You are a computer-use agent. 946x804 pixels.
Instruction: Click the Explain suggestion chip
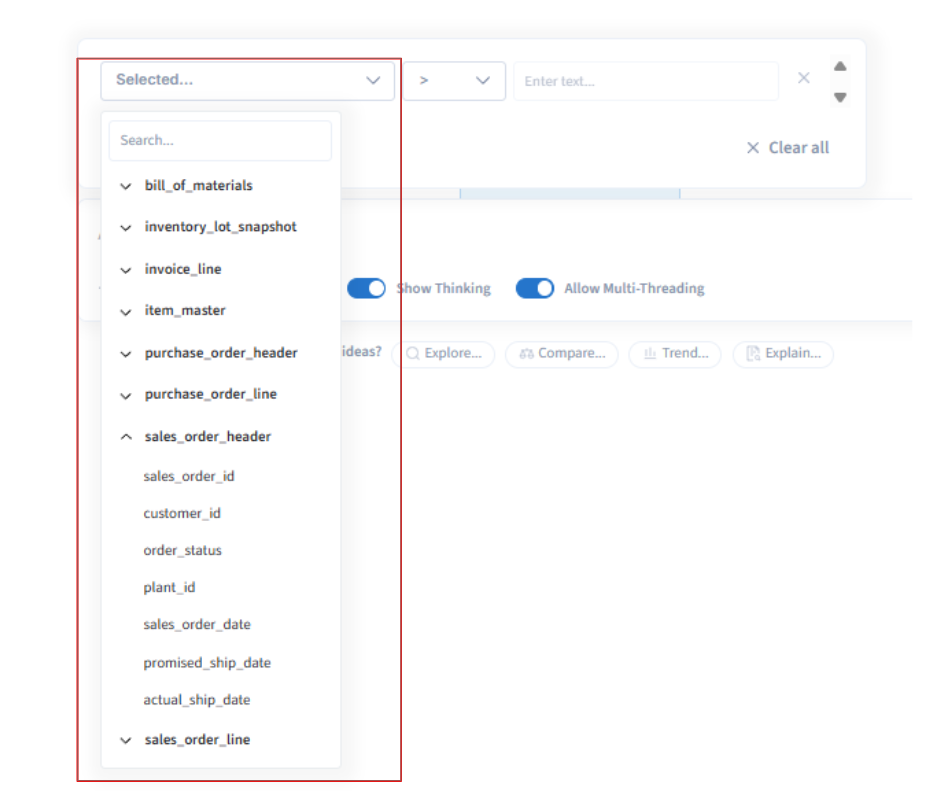pos(783,353)
